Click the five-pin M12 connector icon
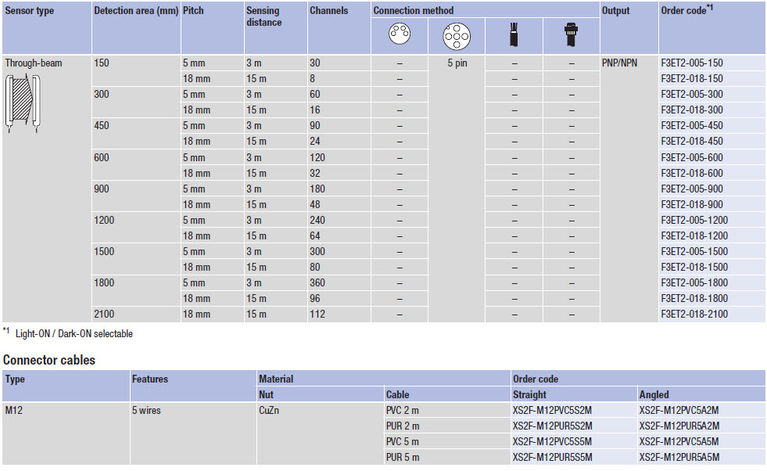 [x=455, y=37]
